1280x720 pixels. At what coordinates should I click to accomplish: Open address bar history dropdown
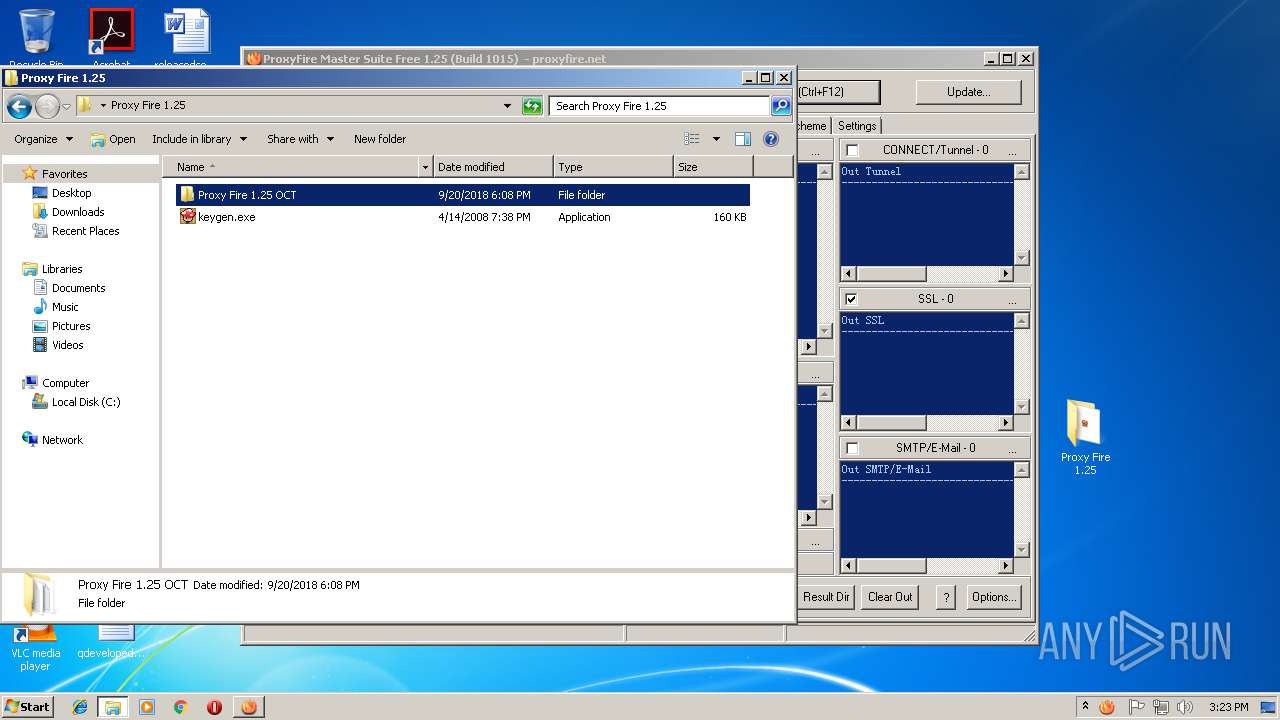coord(507,106)
